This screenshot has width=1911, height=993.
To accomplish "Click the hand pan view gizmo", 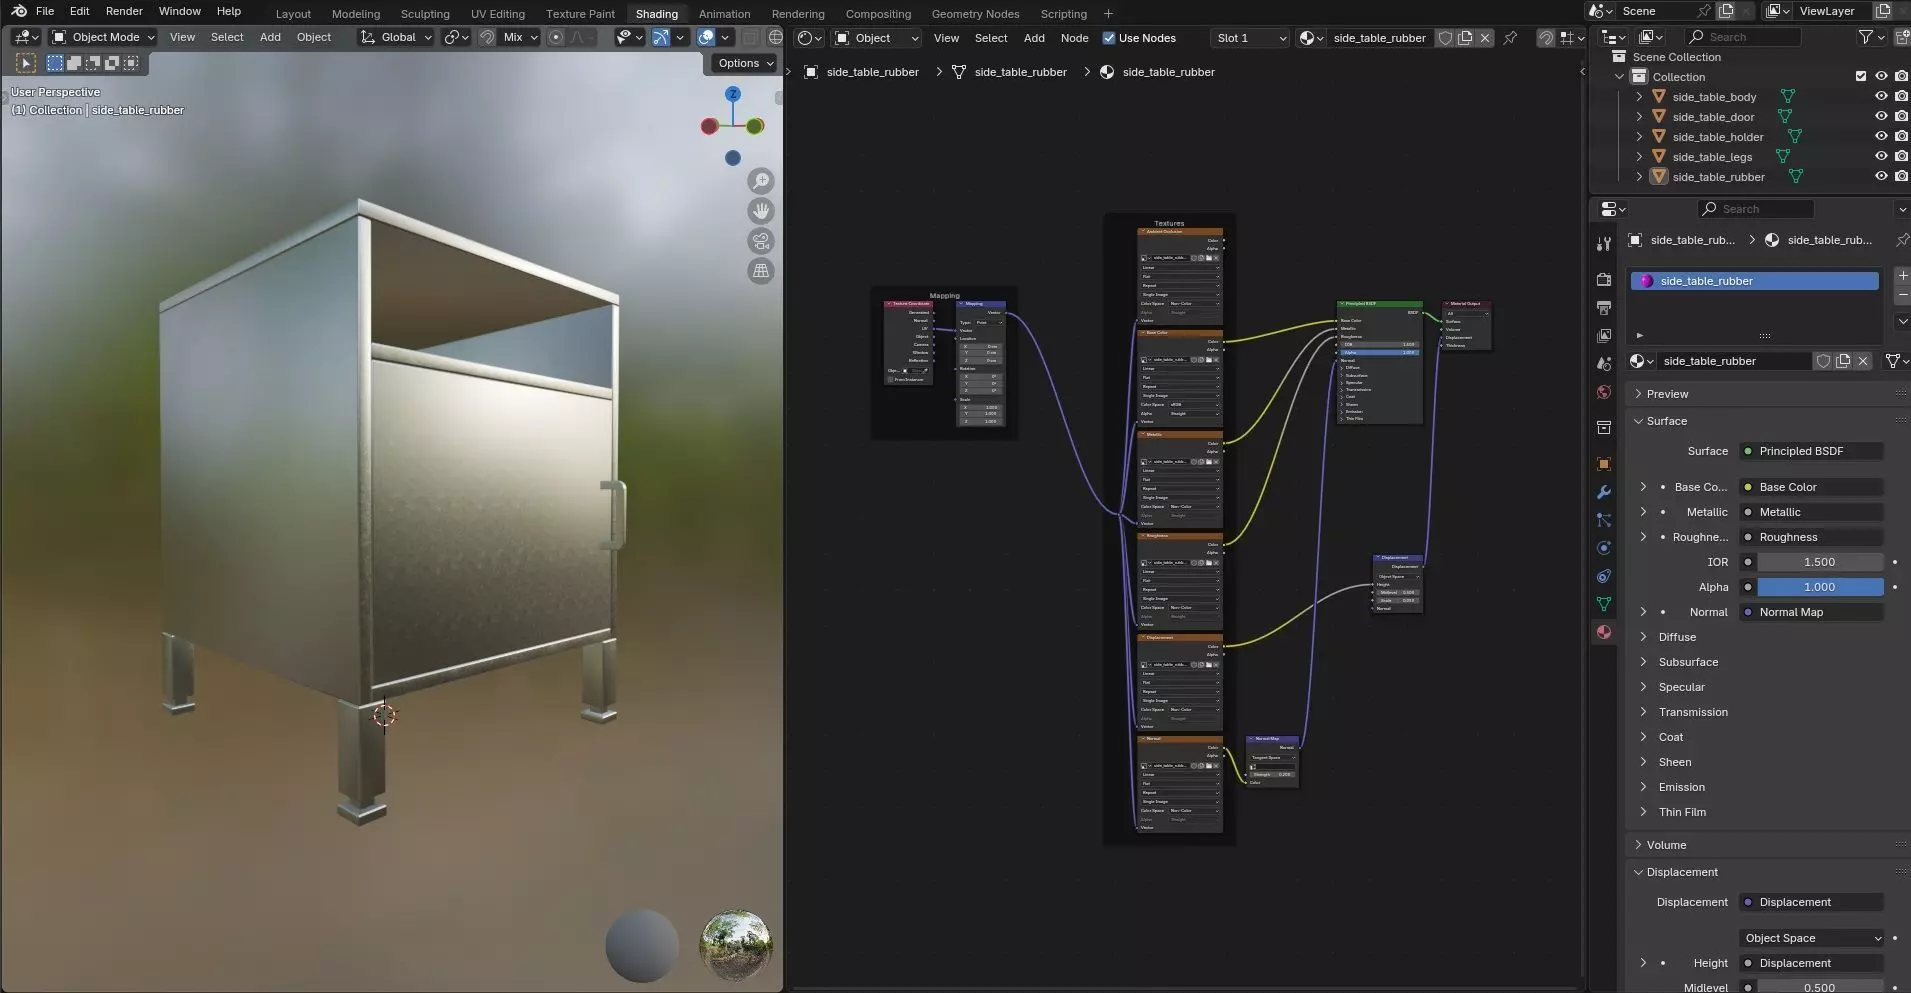I will click(x=761, y=211).
